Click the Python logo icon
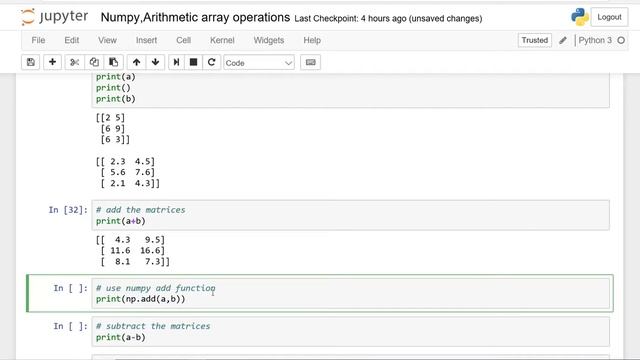The height and width of the screenshot is (360, 640). [580, 17]
